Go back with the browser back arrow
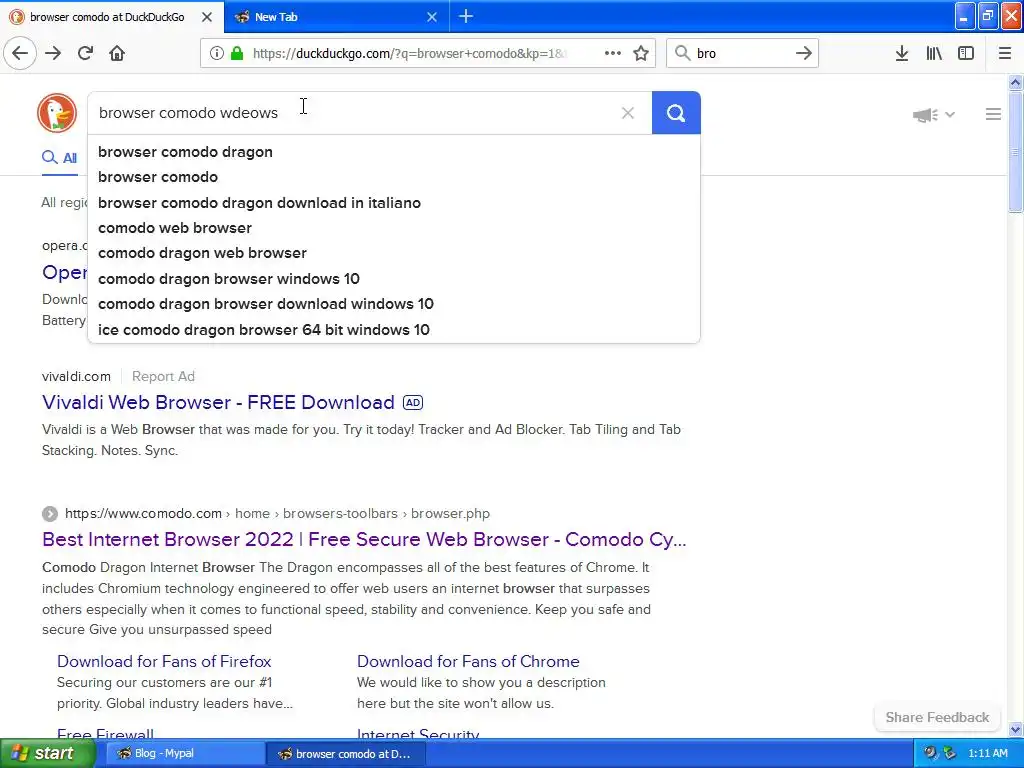The image size is (1024, 768). coord(20,53)
